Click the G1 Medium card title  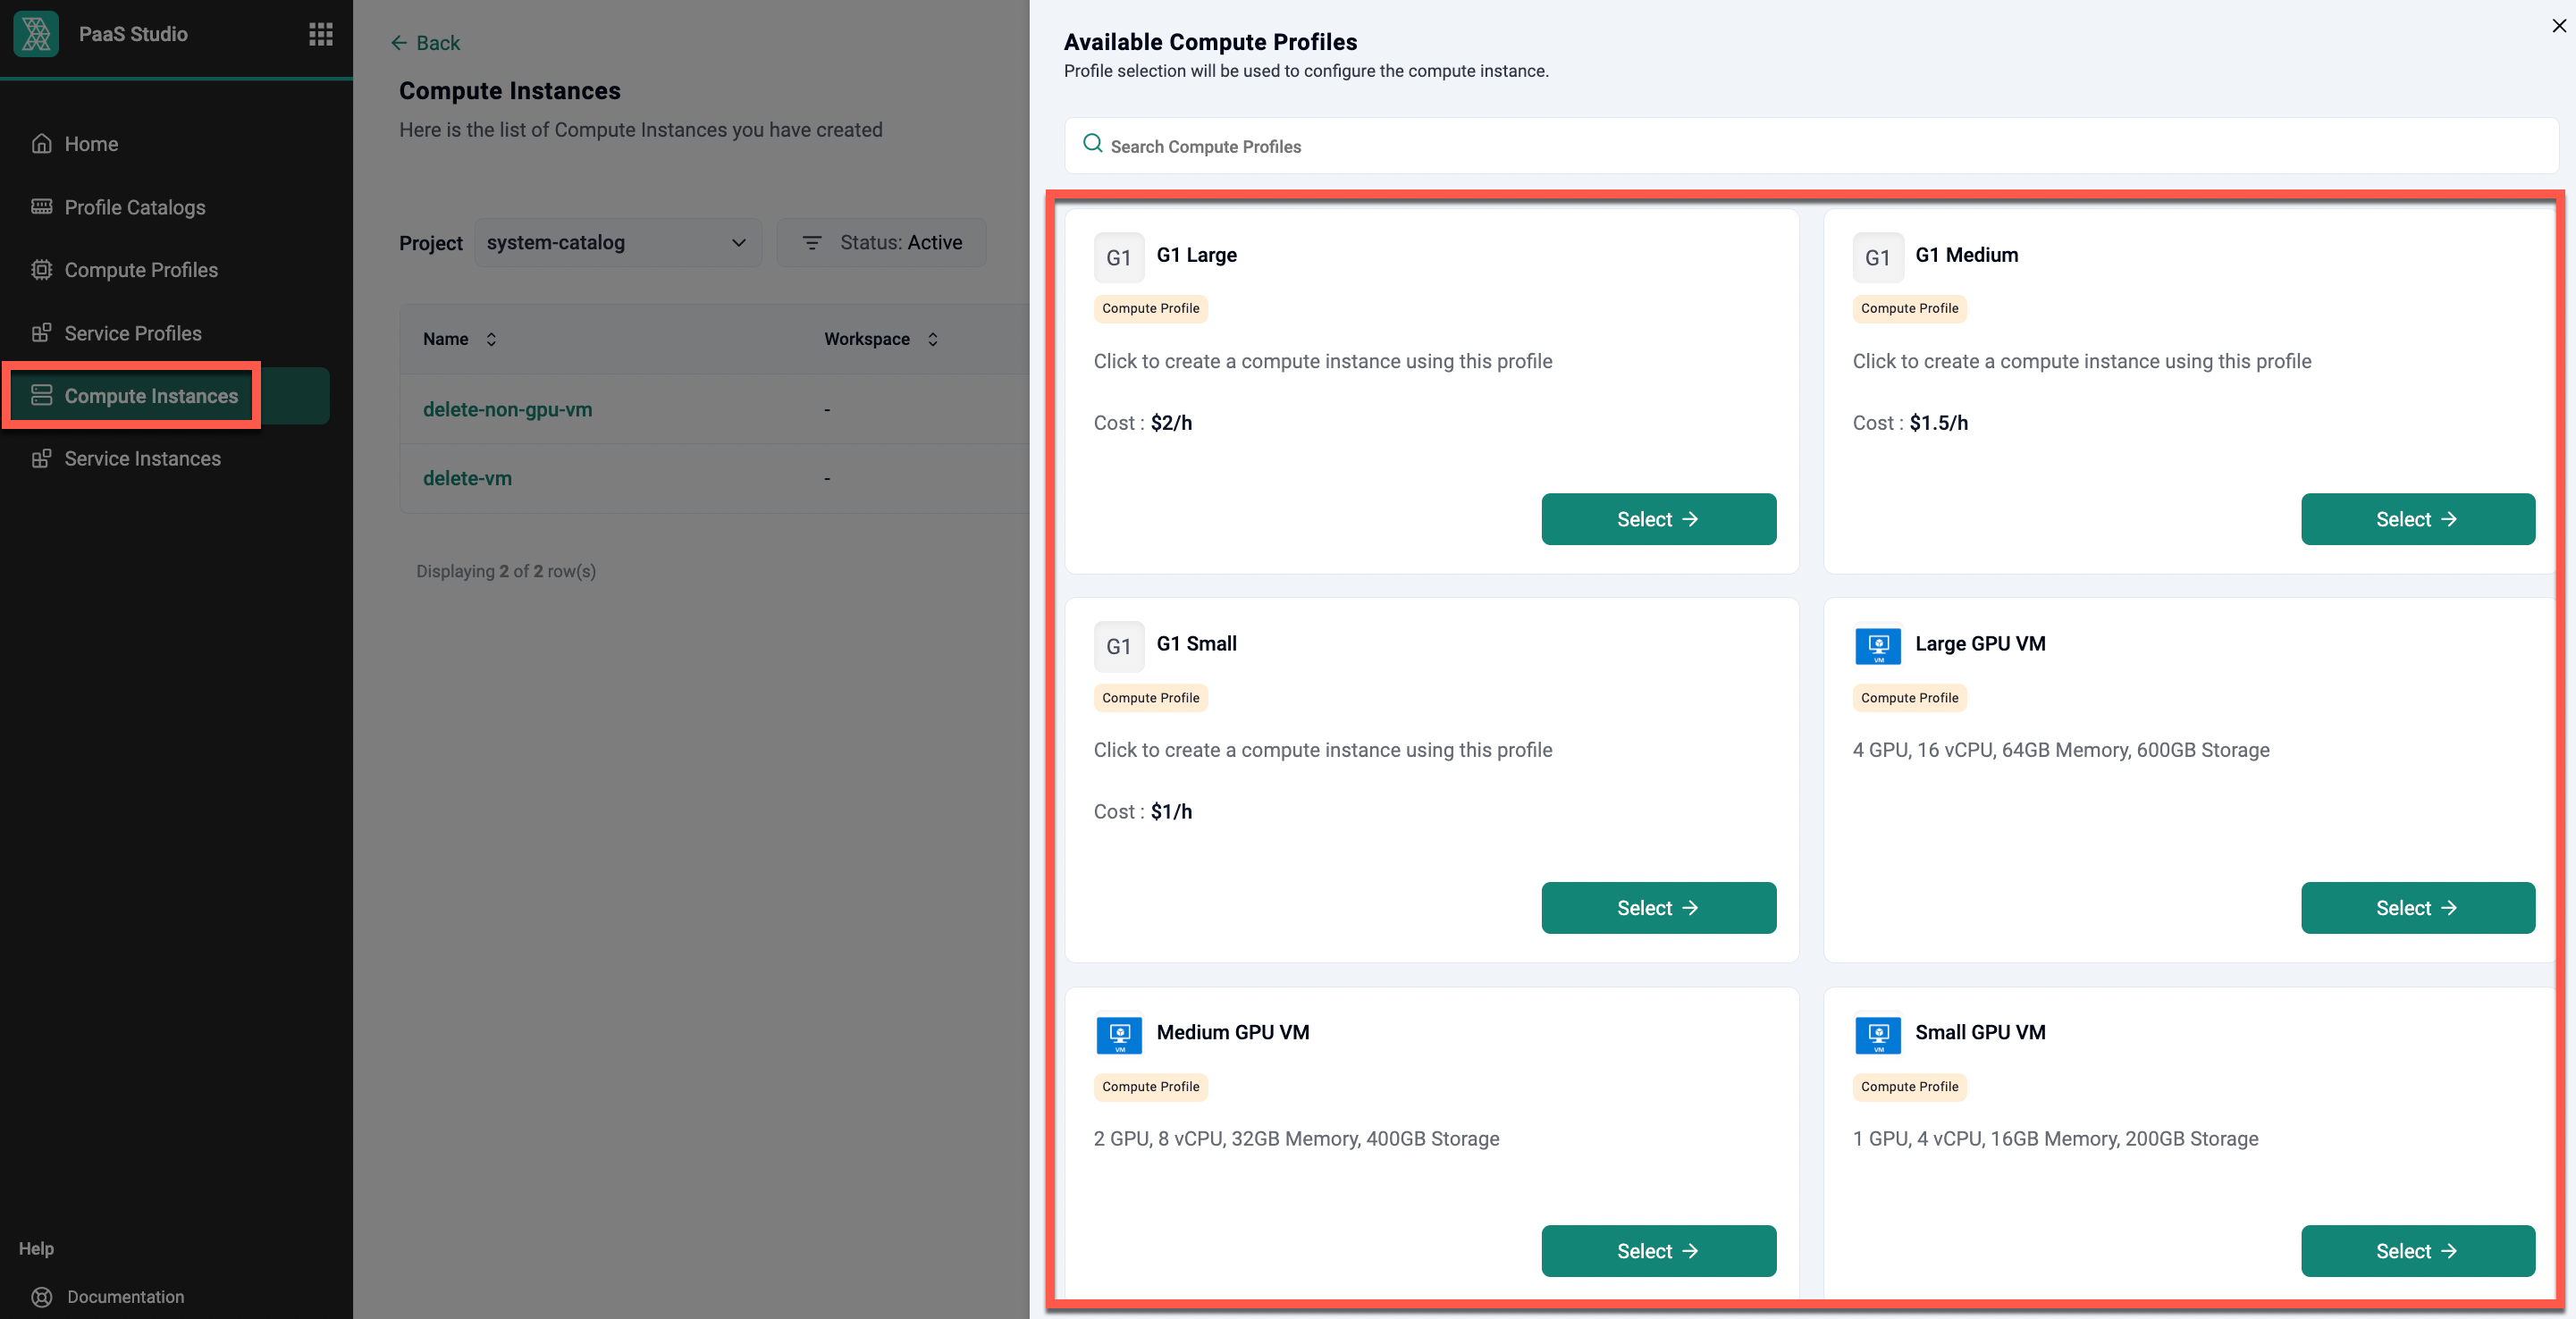point(1966,255)
